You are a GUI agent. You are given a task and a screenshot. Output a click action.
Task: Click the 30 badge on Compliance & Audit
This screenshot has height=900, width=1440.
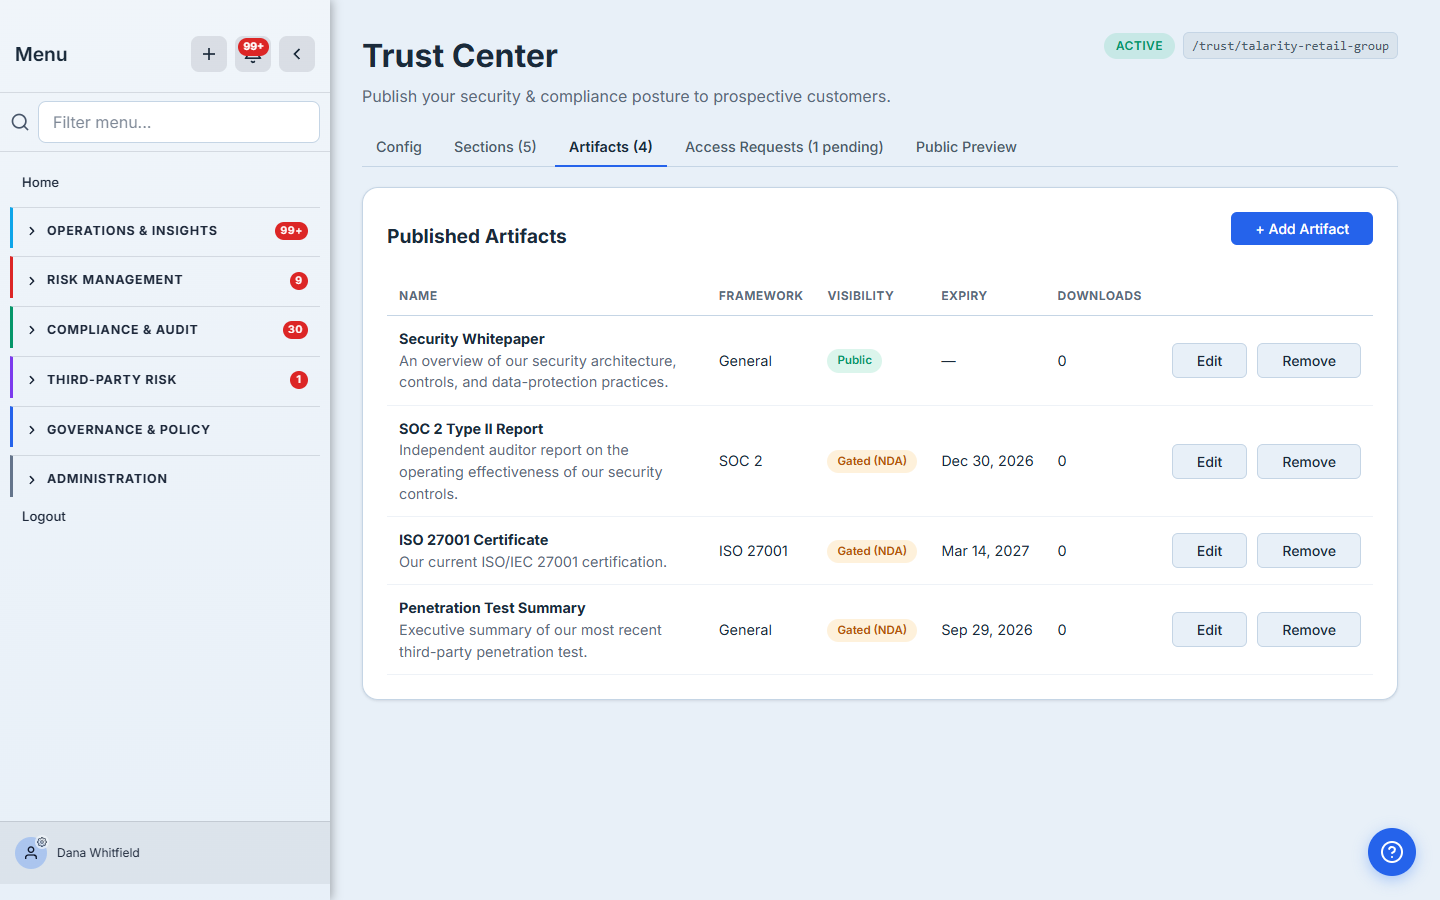coord(295,330)
